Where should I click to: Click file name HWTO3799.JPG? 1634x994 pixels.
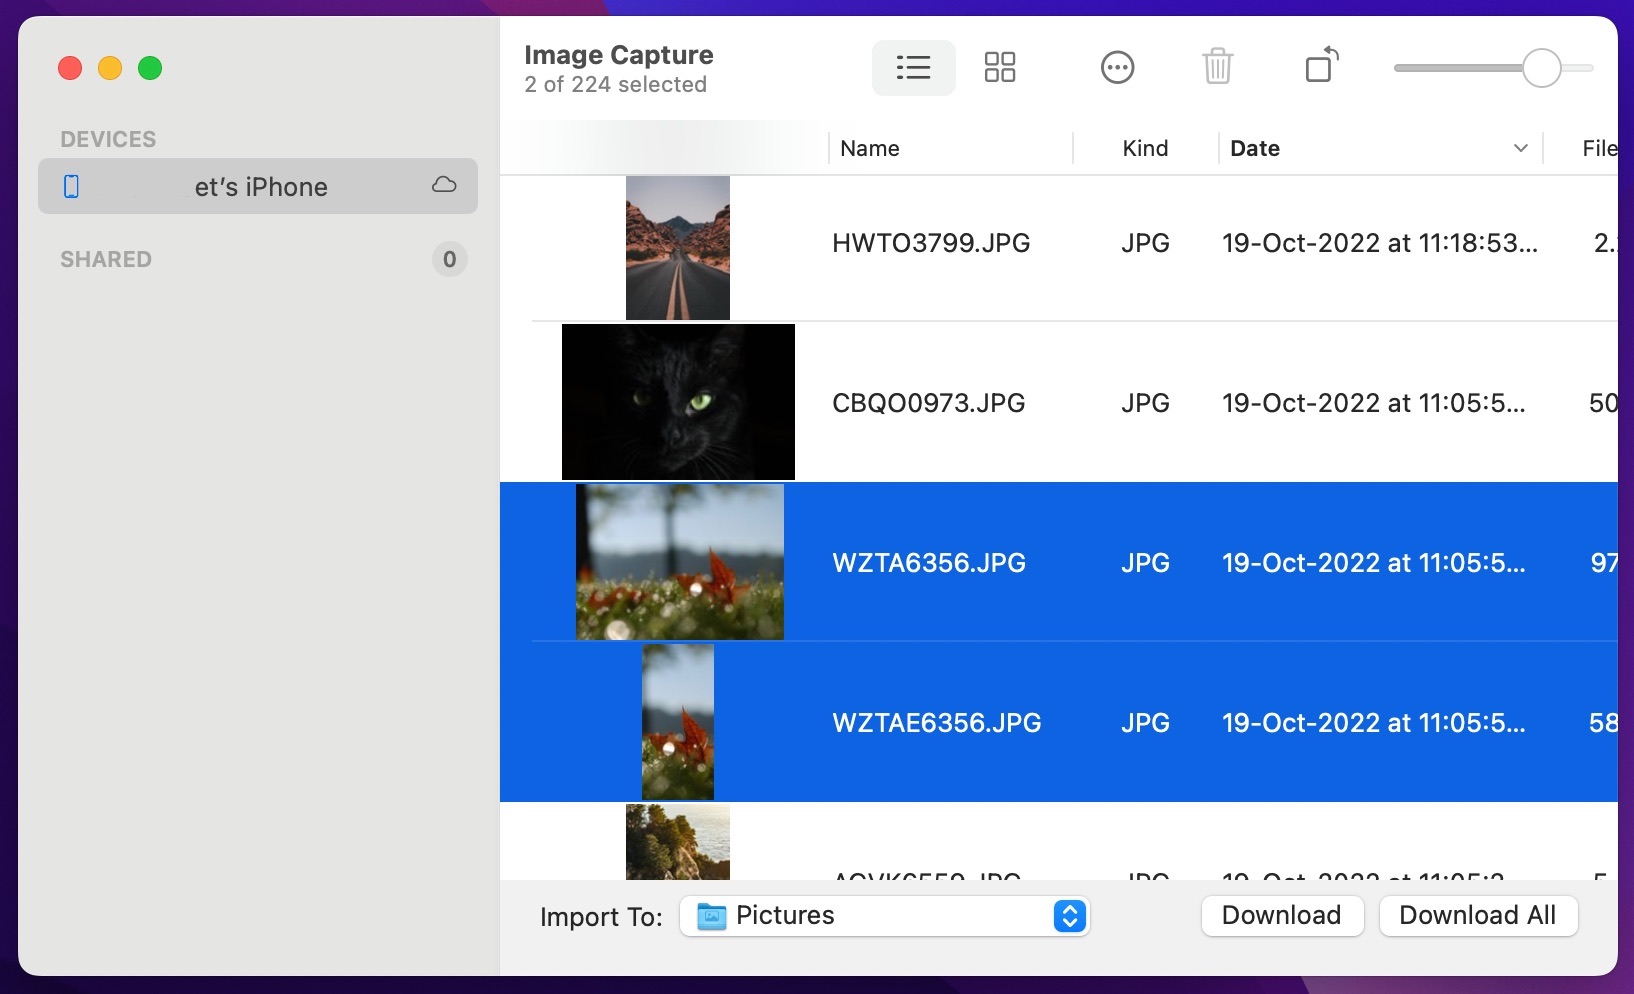pos(931,243)
